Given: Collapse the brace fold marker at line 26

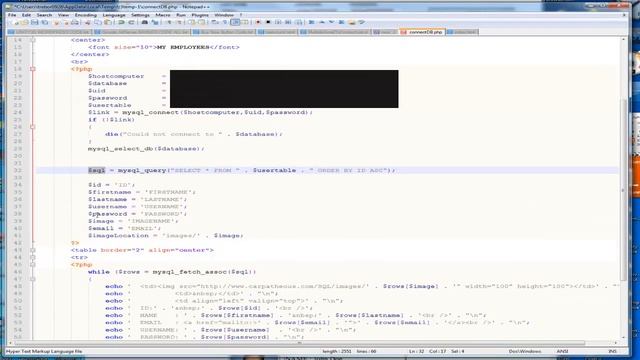Looking at the screenshot, I should click(33, 127).
